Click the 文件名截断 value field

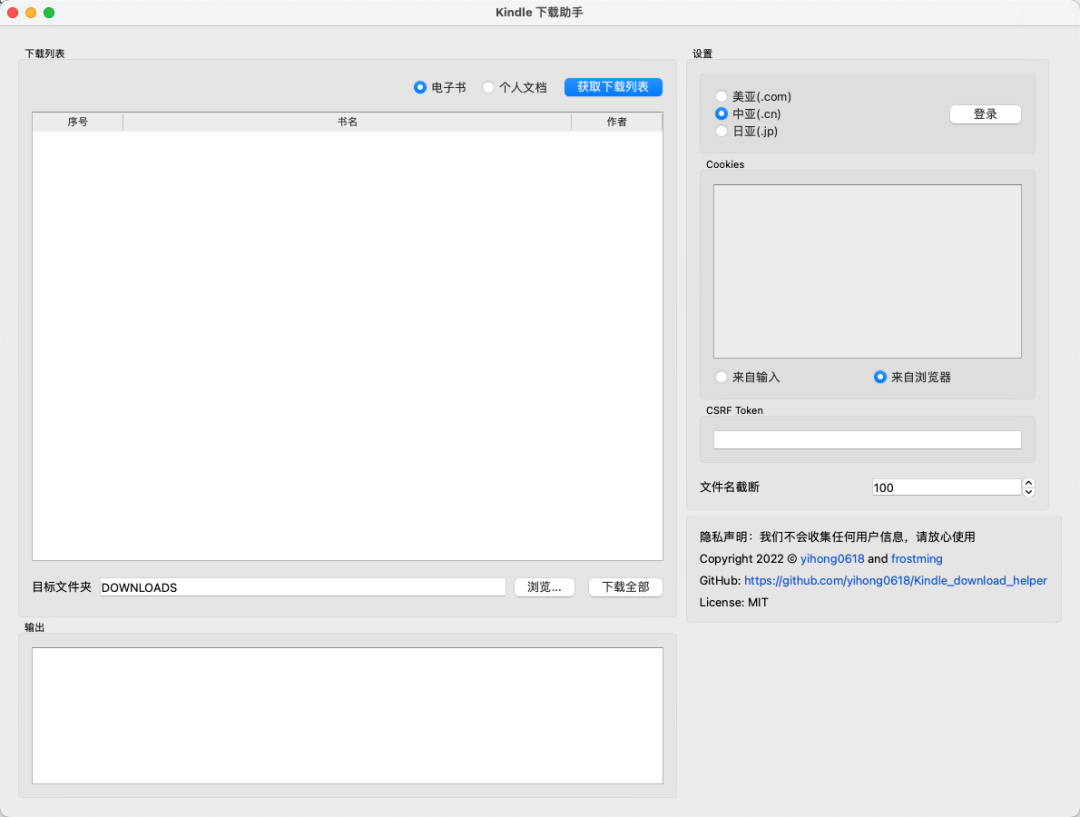(x=946, y=488)
